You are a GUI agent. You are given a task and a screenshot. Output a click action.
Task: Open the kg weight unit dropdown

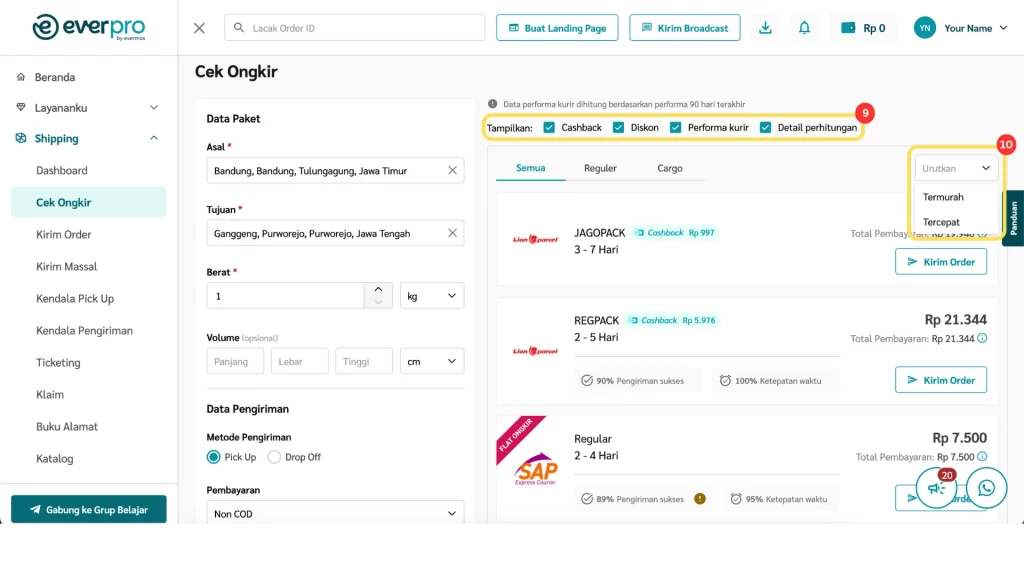pos(432,296)
